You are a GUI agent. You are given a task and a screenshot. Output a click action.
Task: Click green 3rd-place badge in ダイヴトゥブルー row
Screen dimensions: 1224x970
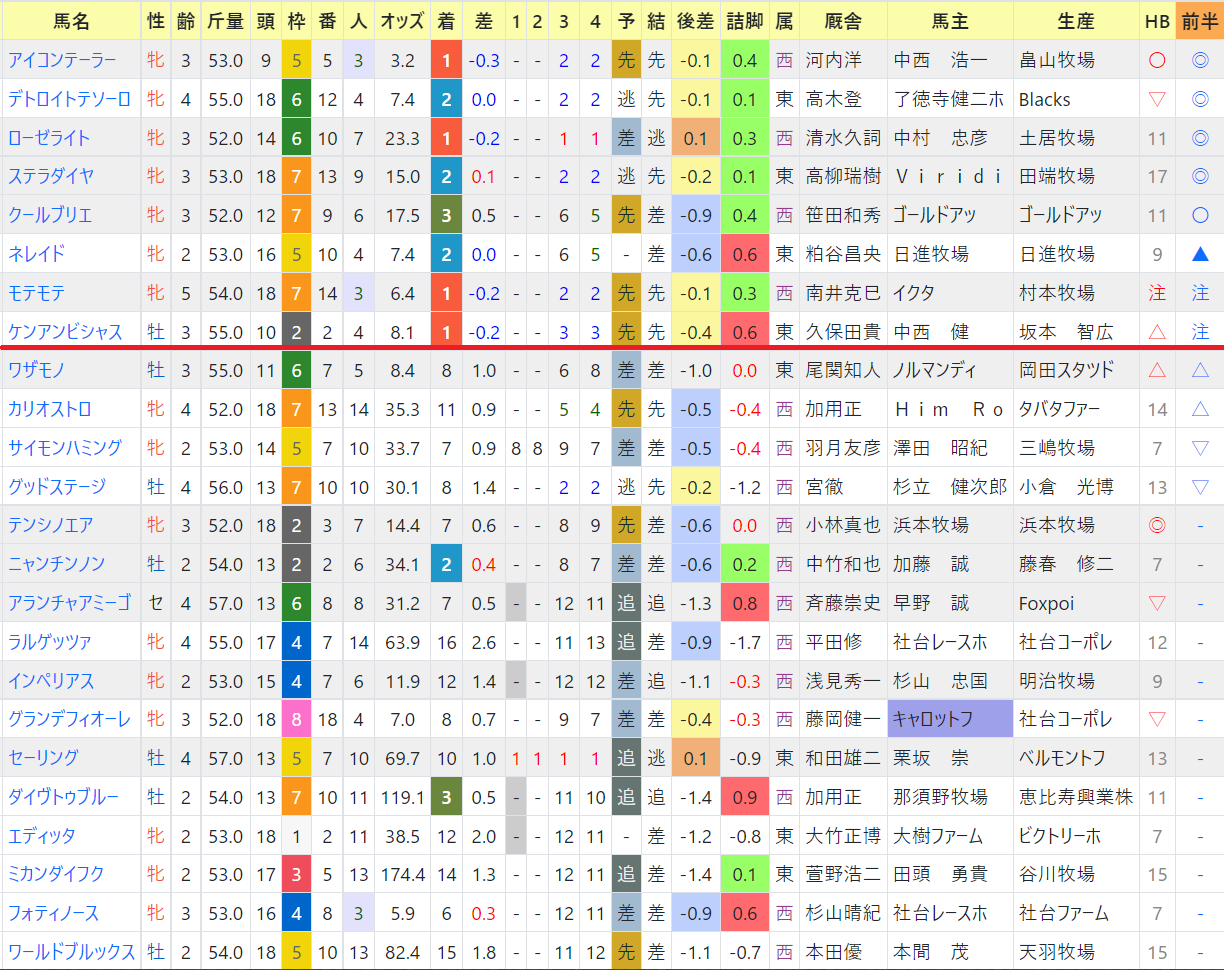[446, 797]
